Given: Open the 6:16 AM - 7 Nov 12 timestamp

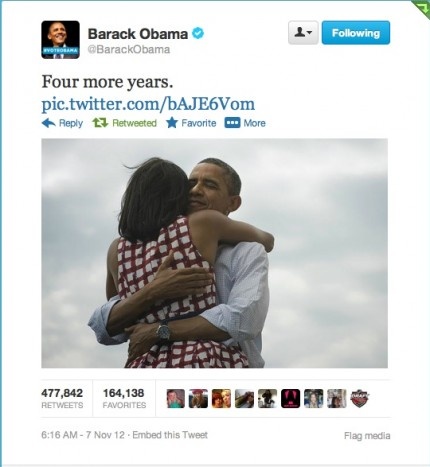Looking at the screenshot, I should coord(83,435).
